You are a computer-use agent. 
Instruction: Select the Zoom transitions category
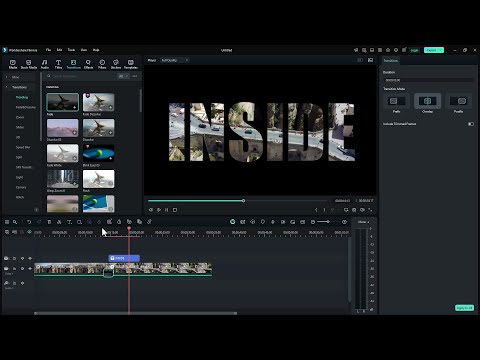(20, 117)
